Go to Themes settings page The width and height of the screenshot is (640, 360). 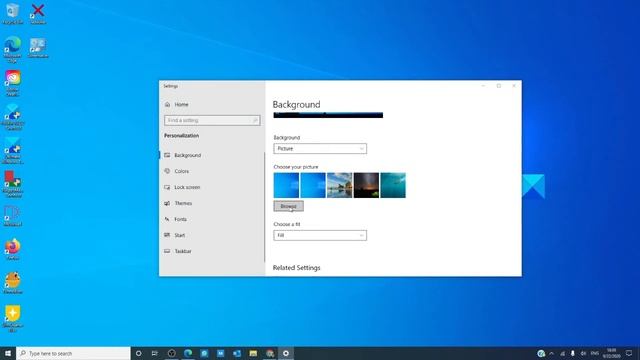183,203
